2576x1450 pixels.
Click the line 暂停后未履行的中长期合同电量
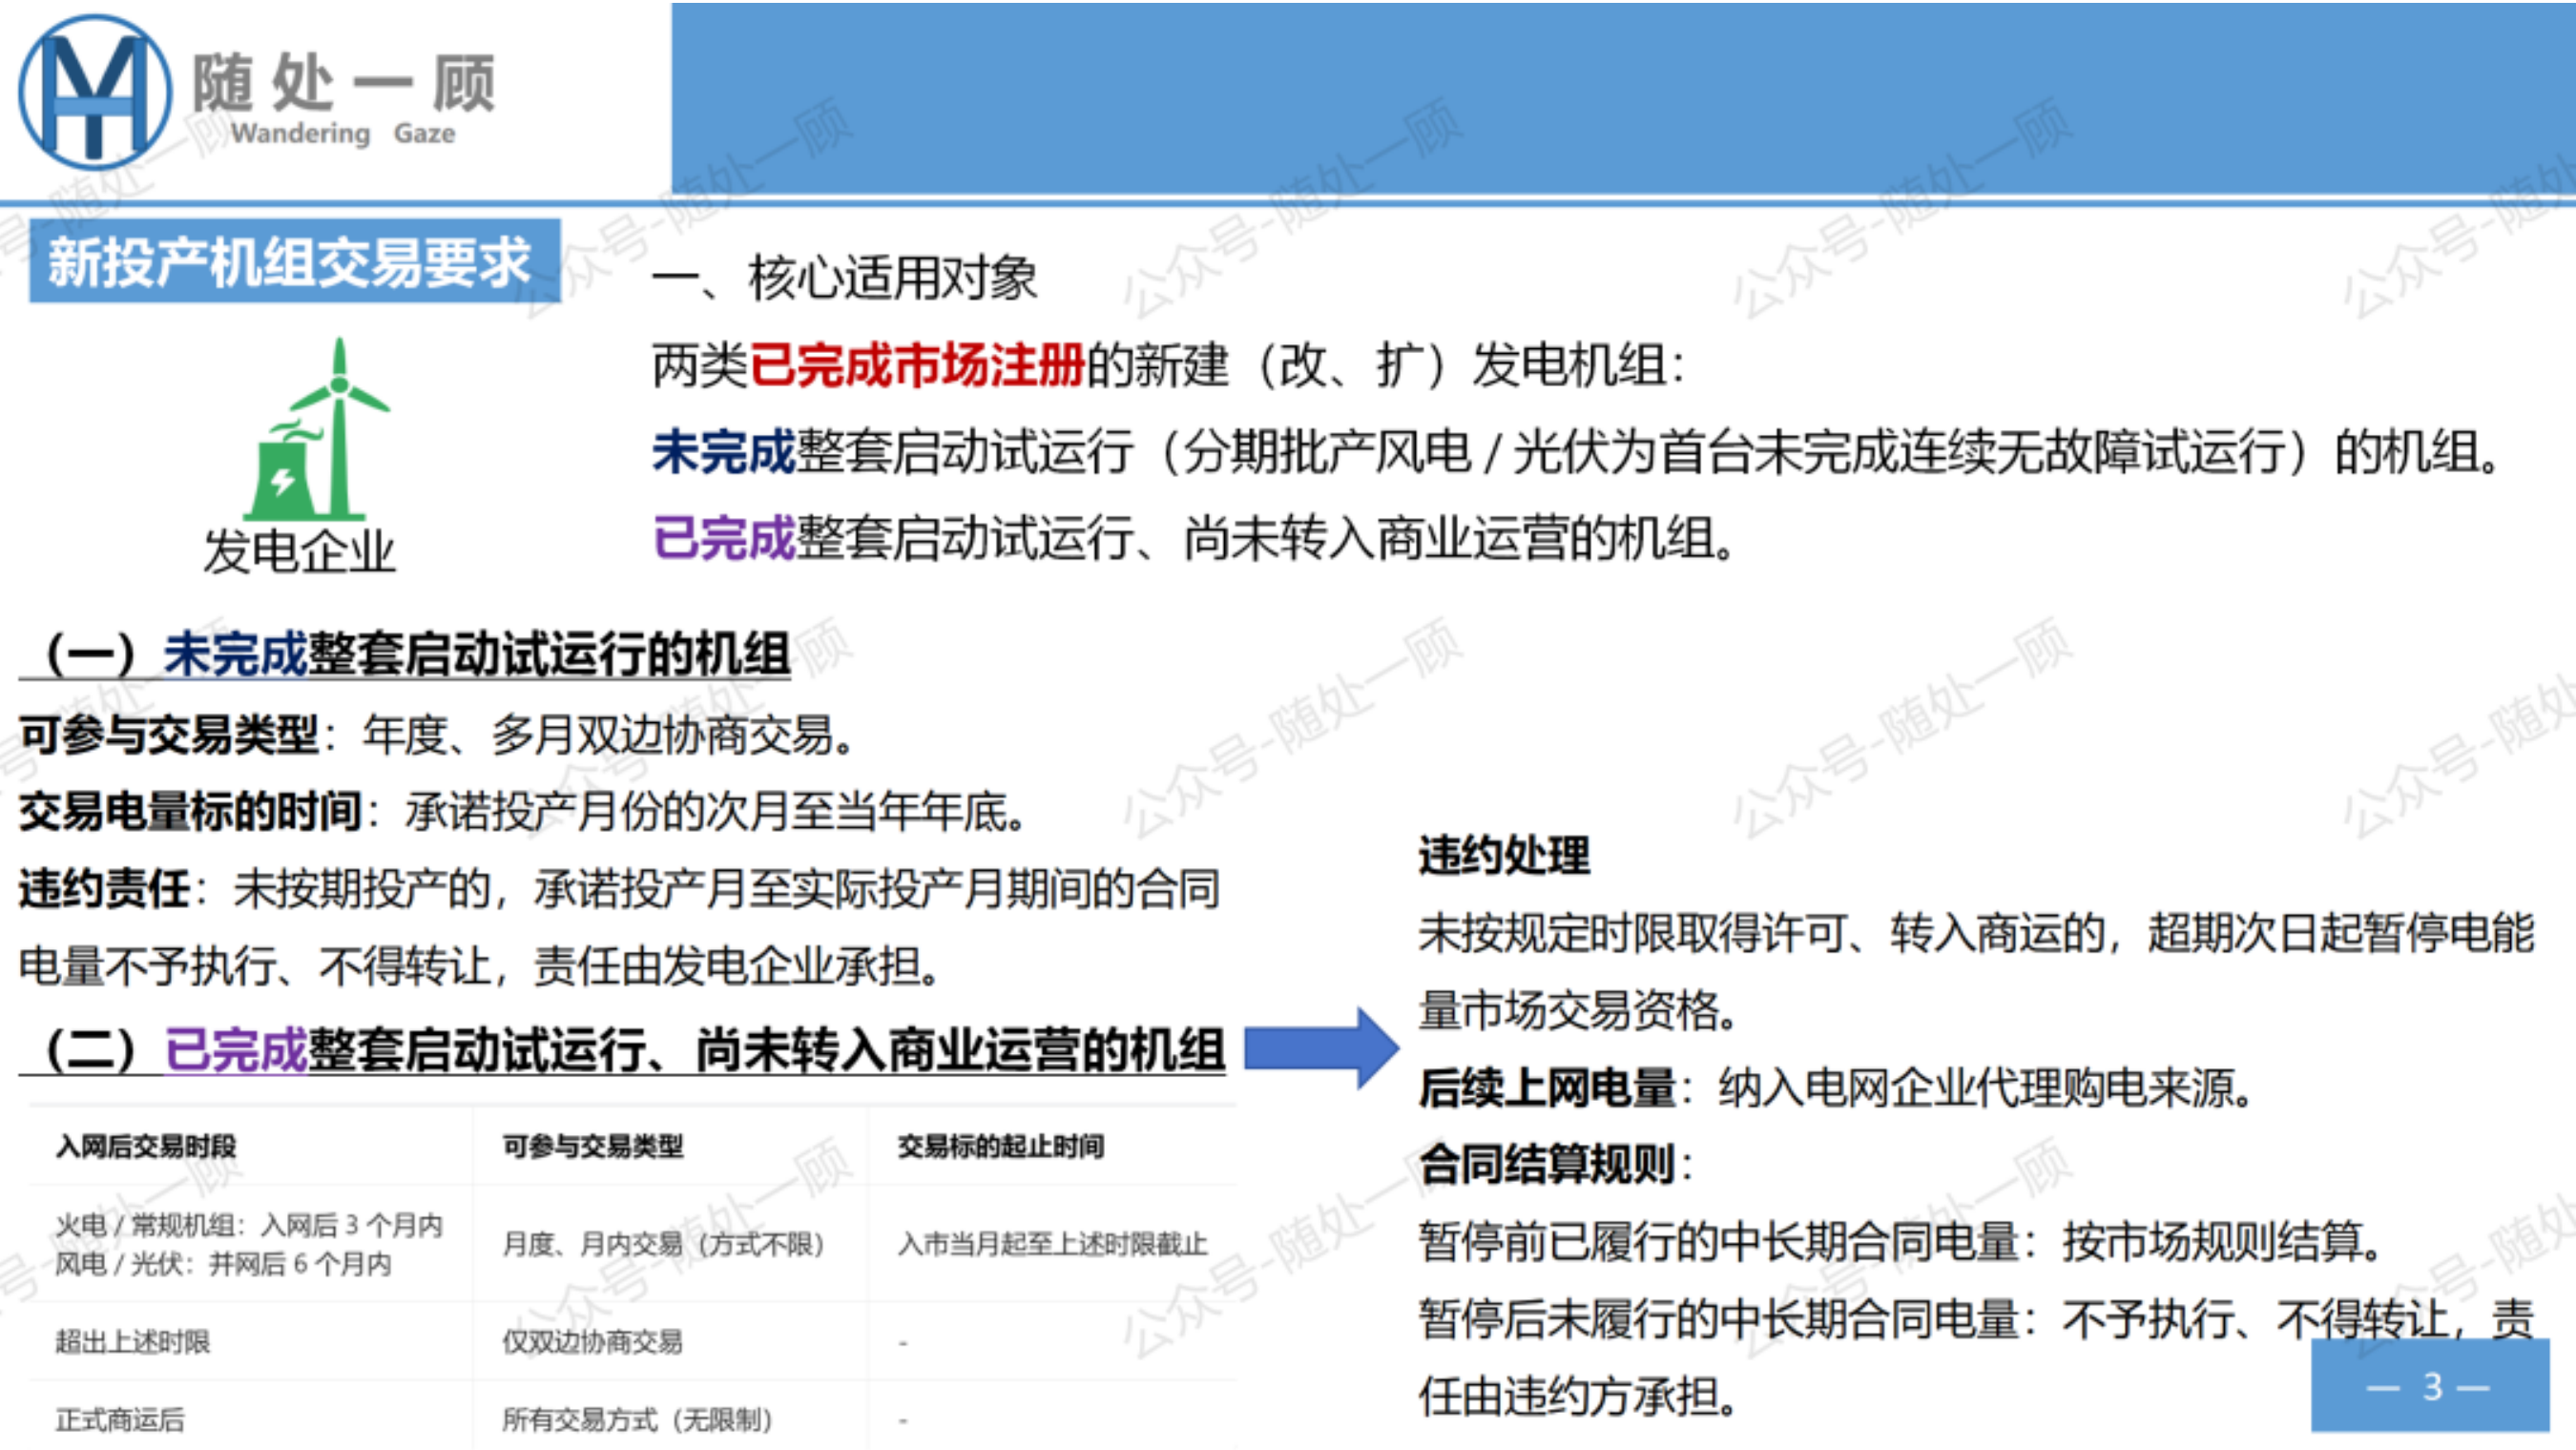[x=1976, y=1319]
